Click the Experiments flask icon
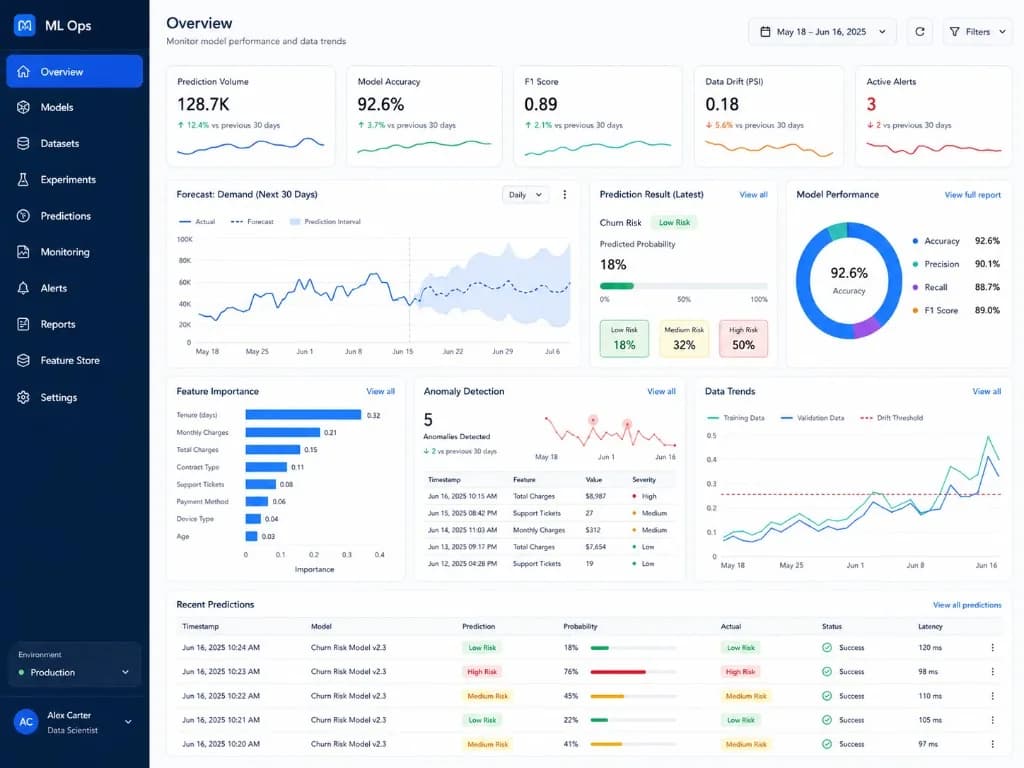Image resolution: width=1024 pixels, height=768 pixels. [24, 180]
